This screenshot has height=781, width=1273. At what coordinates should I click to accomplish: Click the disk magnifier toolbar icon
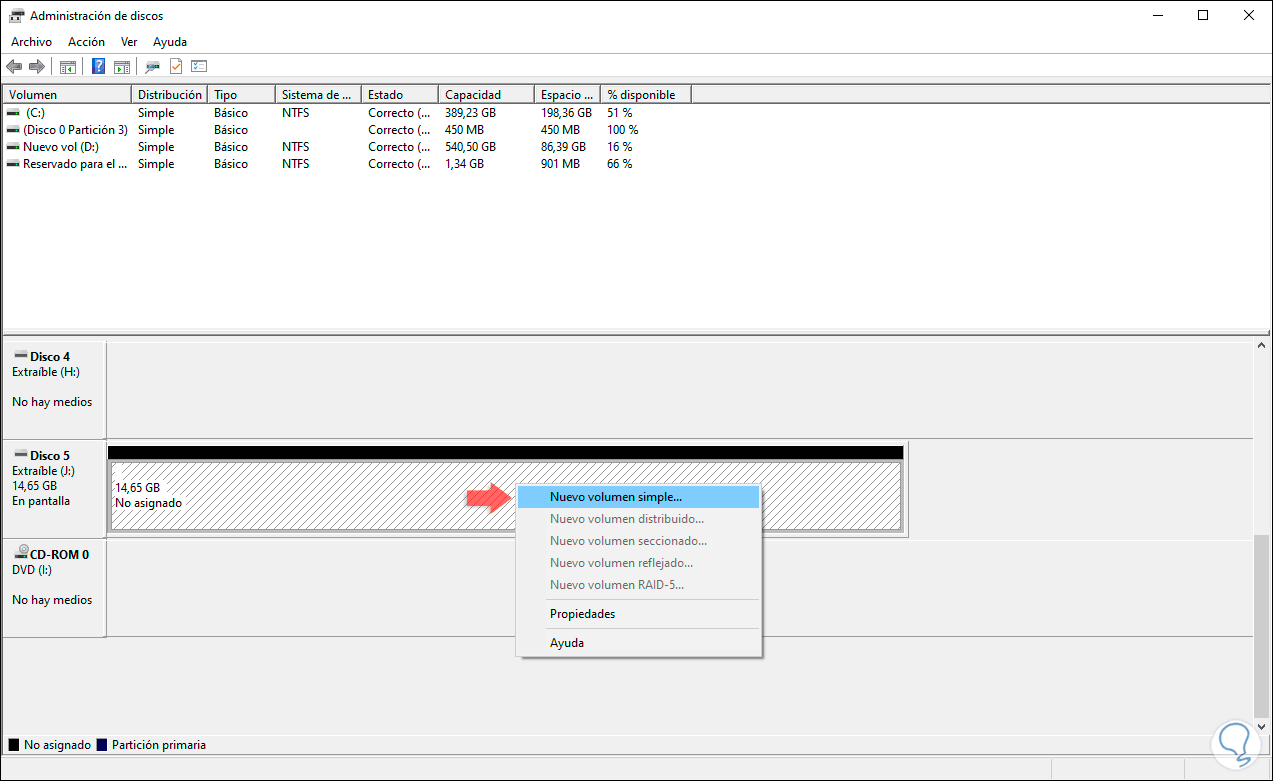coord(153,67)
